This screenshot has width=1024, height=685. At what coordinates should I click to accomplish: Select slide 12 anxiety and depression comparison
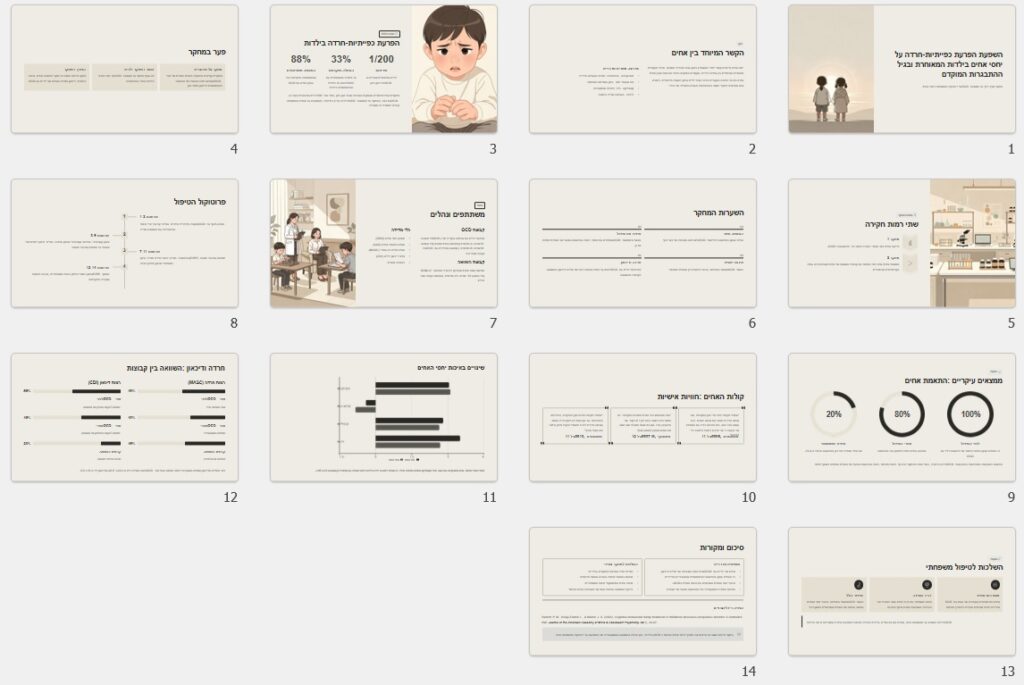(125, 417)
